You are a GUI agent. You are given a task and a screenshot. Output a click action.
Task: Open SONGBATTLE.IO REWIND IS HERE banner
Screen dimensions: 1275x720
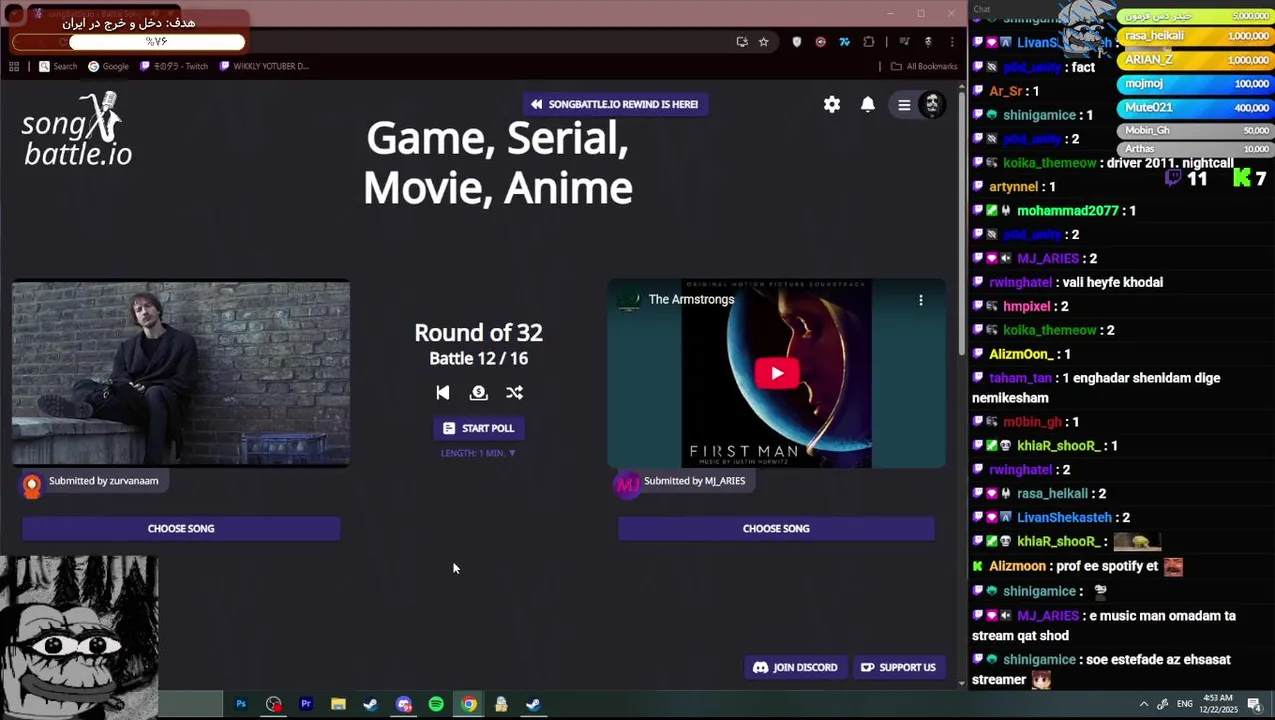tap(615, 104)
